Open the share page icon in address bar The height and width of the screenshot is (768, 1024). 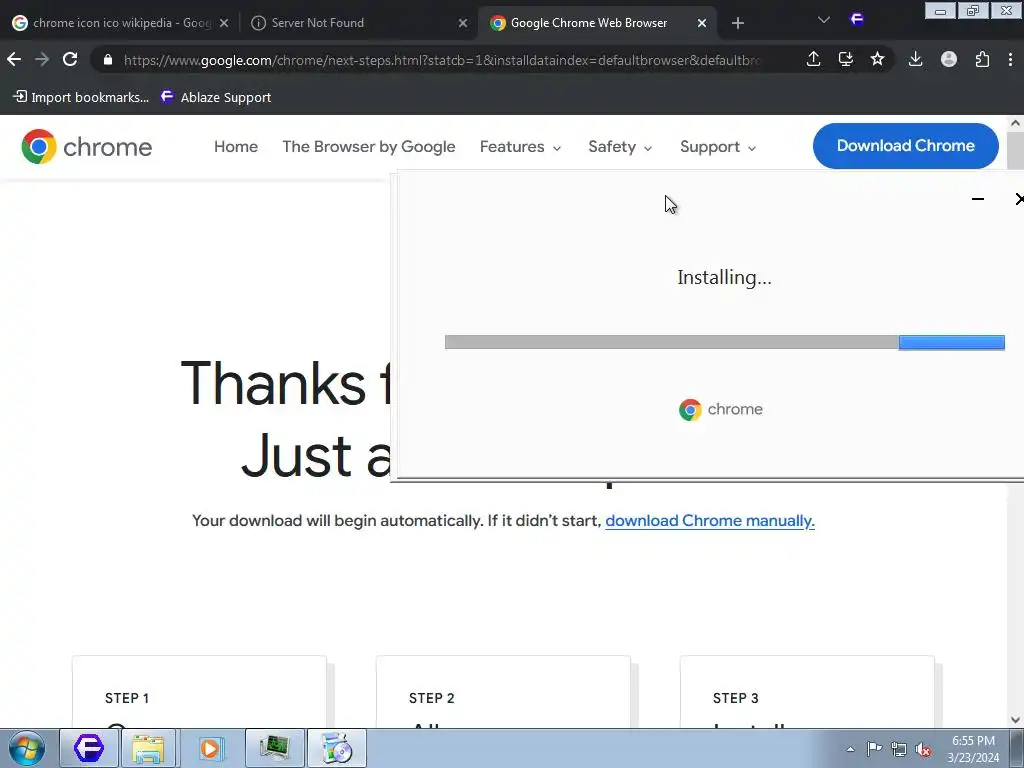(x=813, y=59)
